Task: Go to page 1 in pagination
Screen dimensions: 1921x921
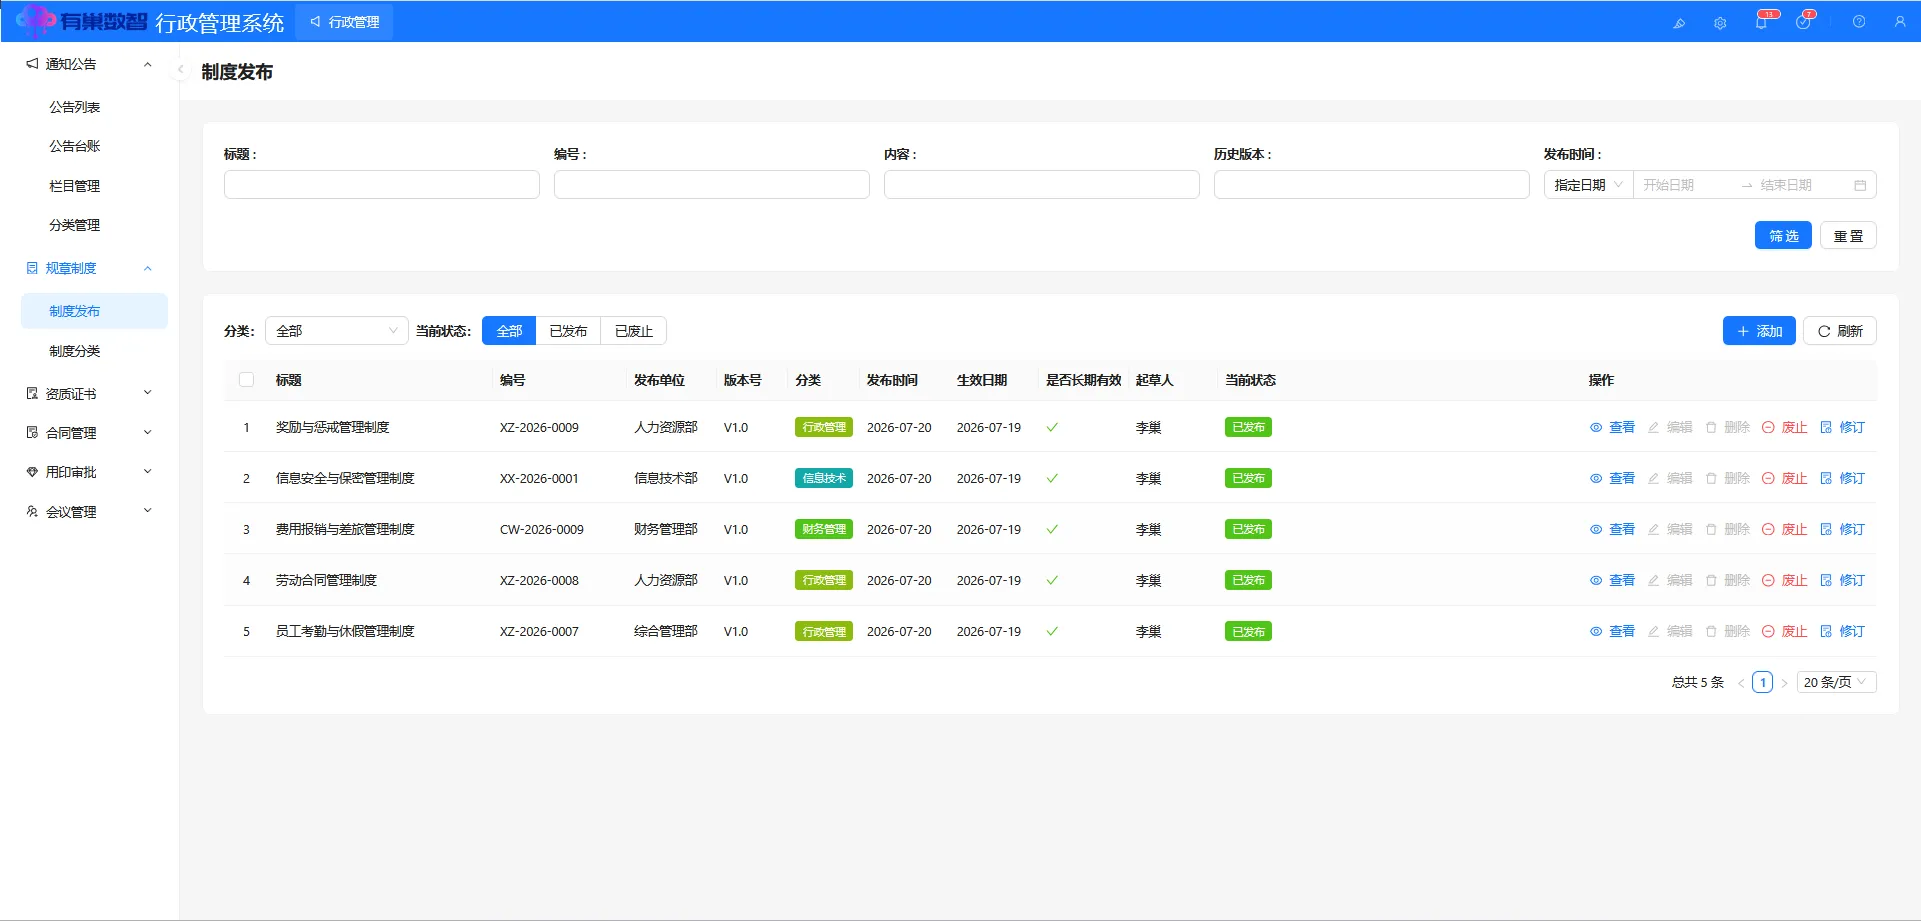Action: click(1763, 682)
